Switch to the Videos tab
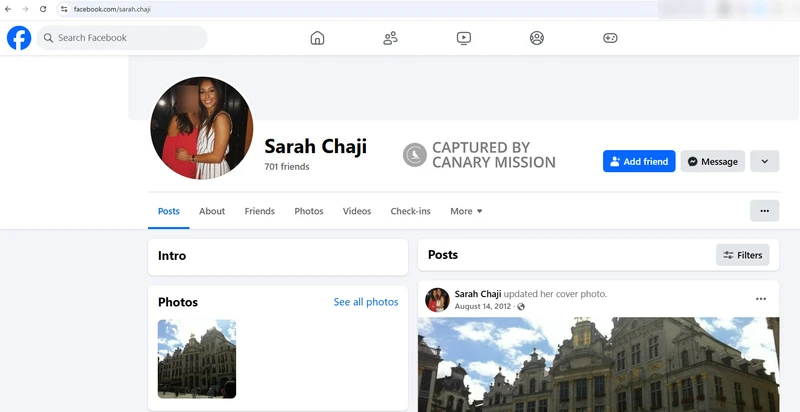 click(x=357, y=211)
